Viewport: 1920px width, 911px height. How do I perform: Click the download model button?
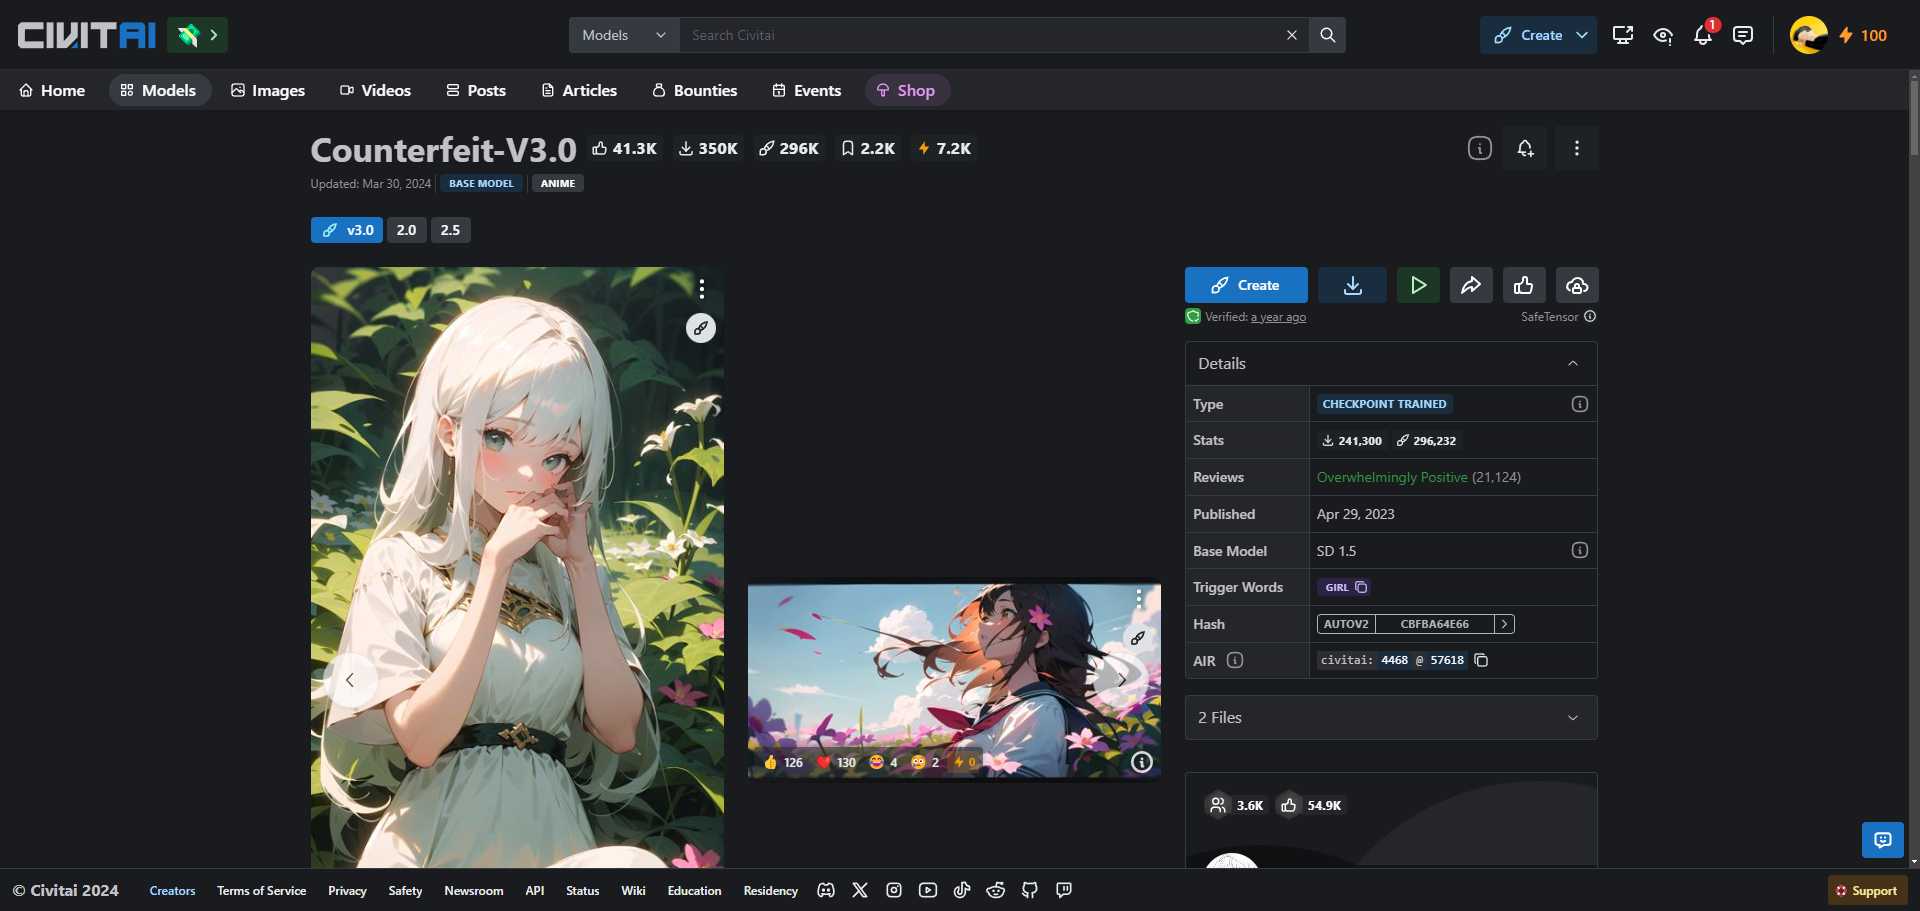(1352, 285)
